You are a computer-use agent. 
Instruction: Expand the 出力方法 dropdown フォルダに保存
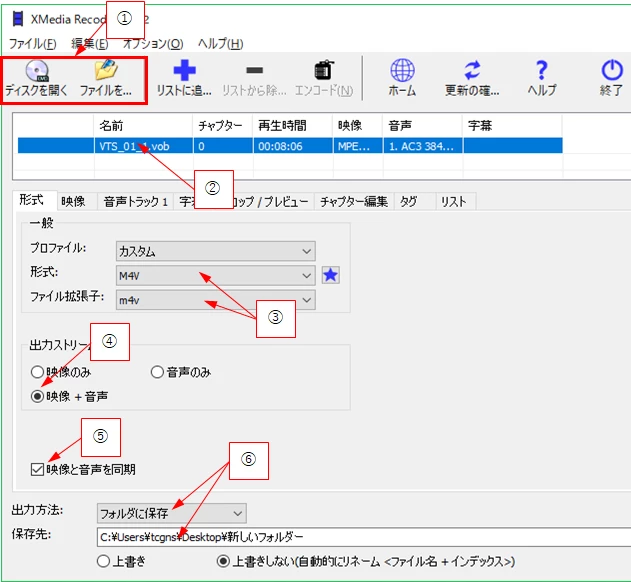pyautogui.click(x=171, y=513)
